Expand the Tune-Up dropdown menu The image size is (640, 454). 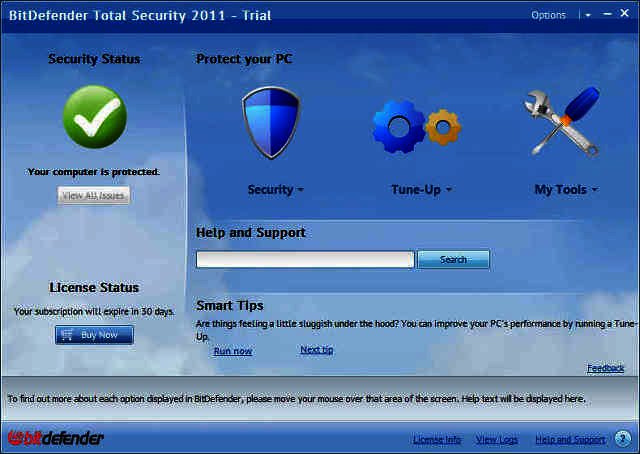point(421,190)
